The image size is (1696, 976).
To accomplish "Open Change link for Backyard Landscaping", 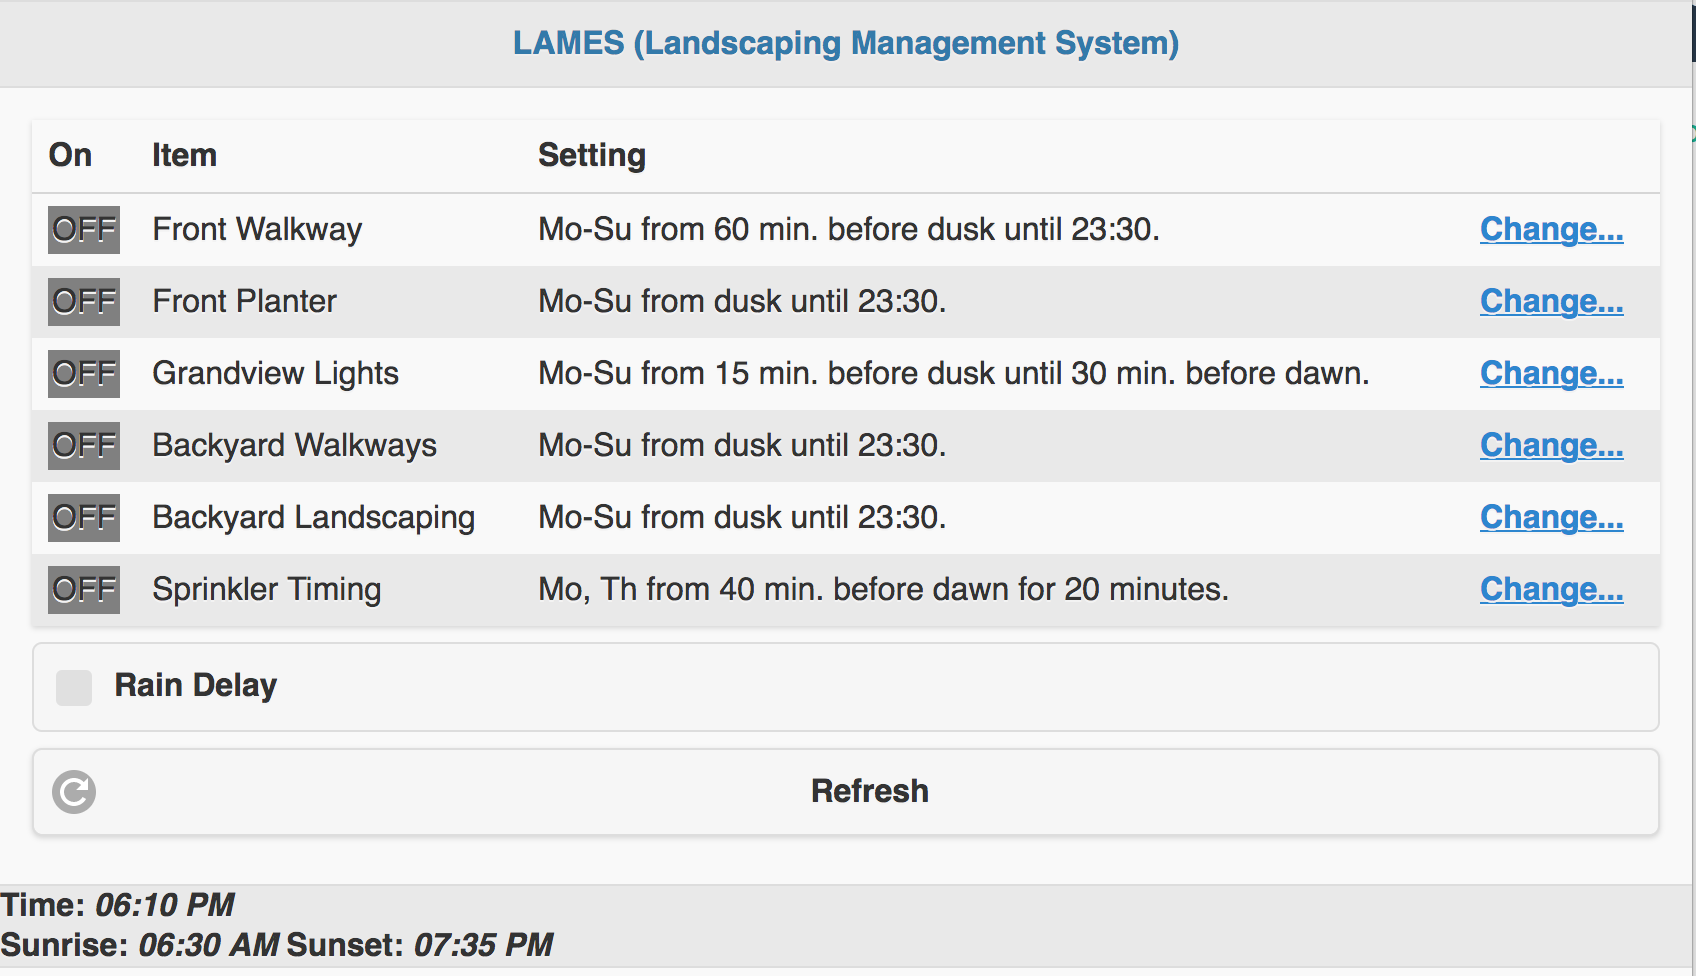I will (x=1551, y=517).
